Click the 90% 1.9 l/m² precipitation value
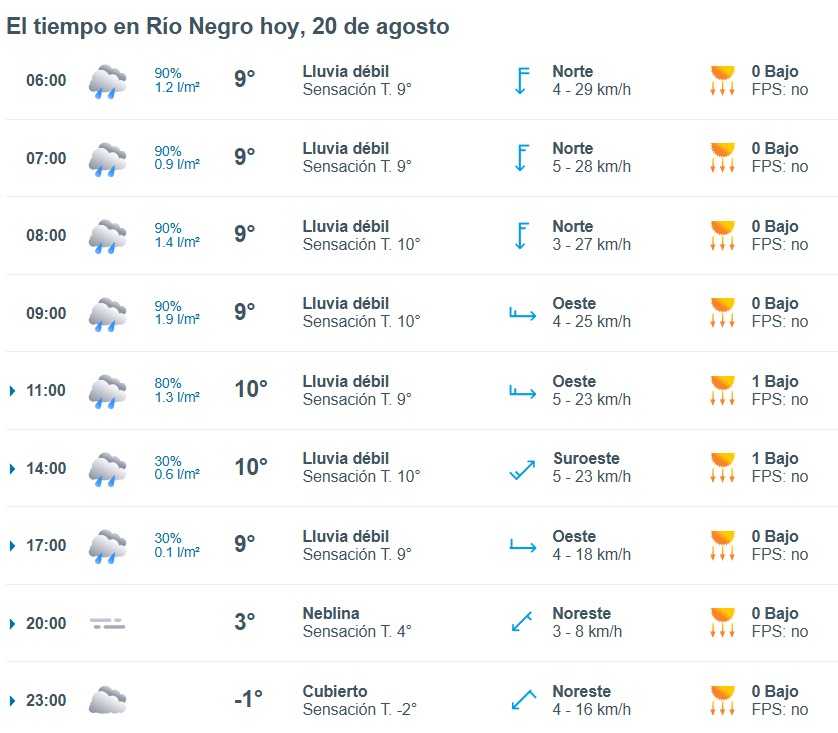838x733 pixels. tap(177, 313)
